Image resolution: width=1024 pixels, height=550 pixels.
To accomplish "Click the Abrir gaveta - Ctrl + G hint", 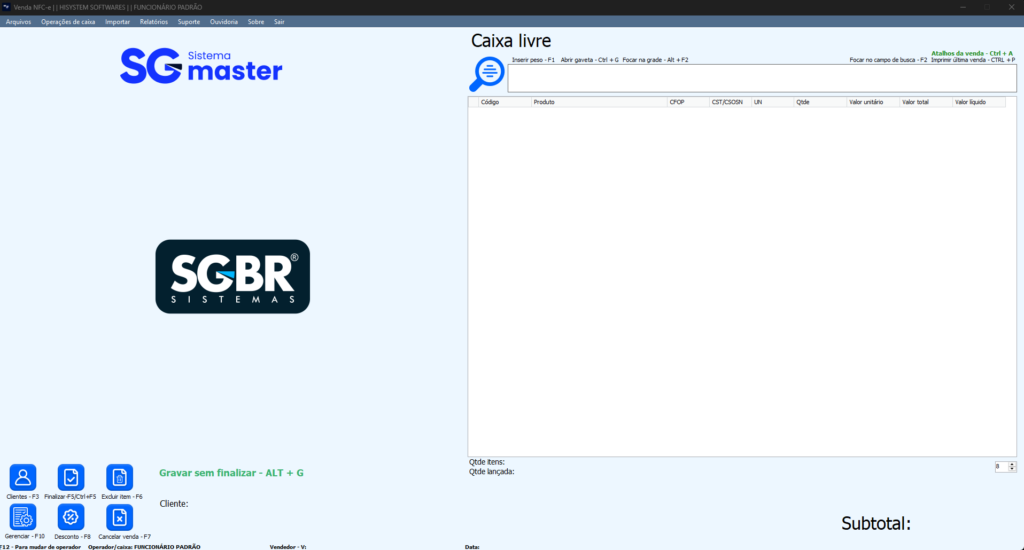I will 590,60.
